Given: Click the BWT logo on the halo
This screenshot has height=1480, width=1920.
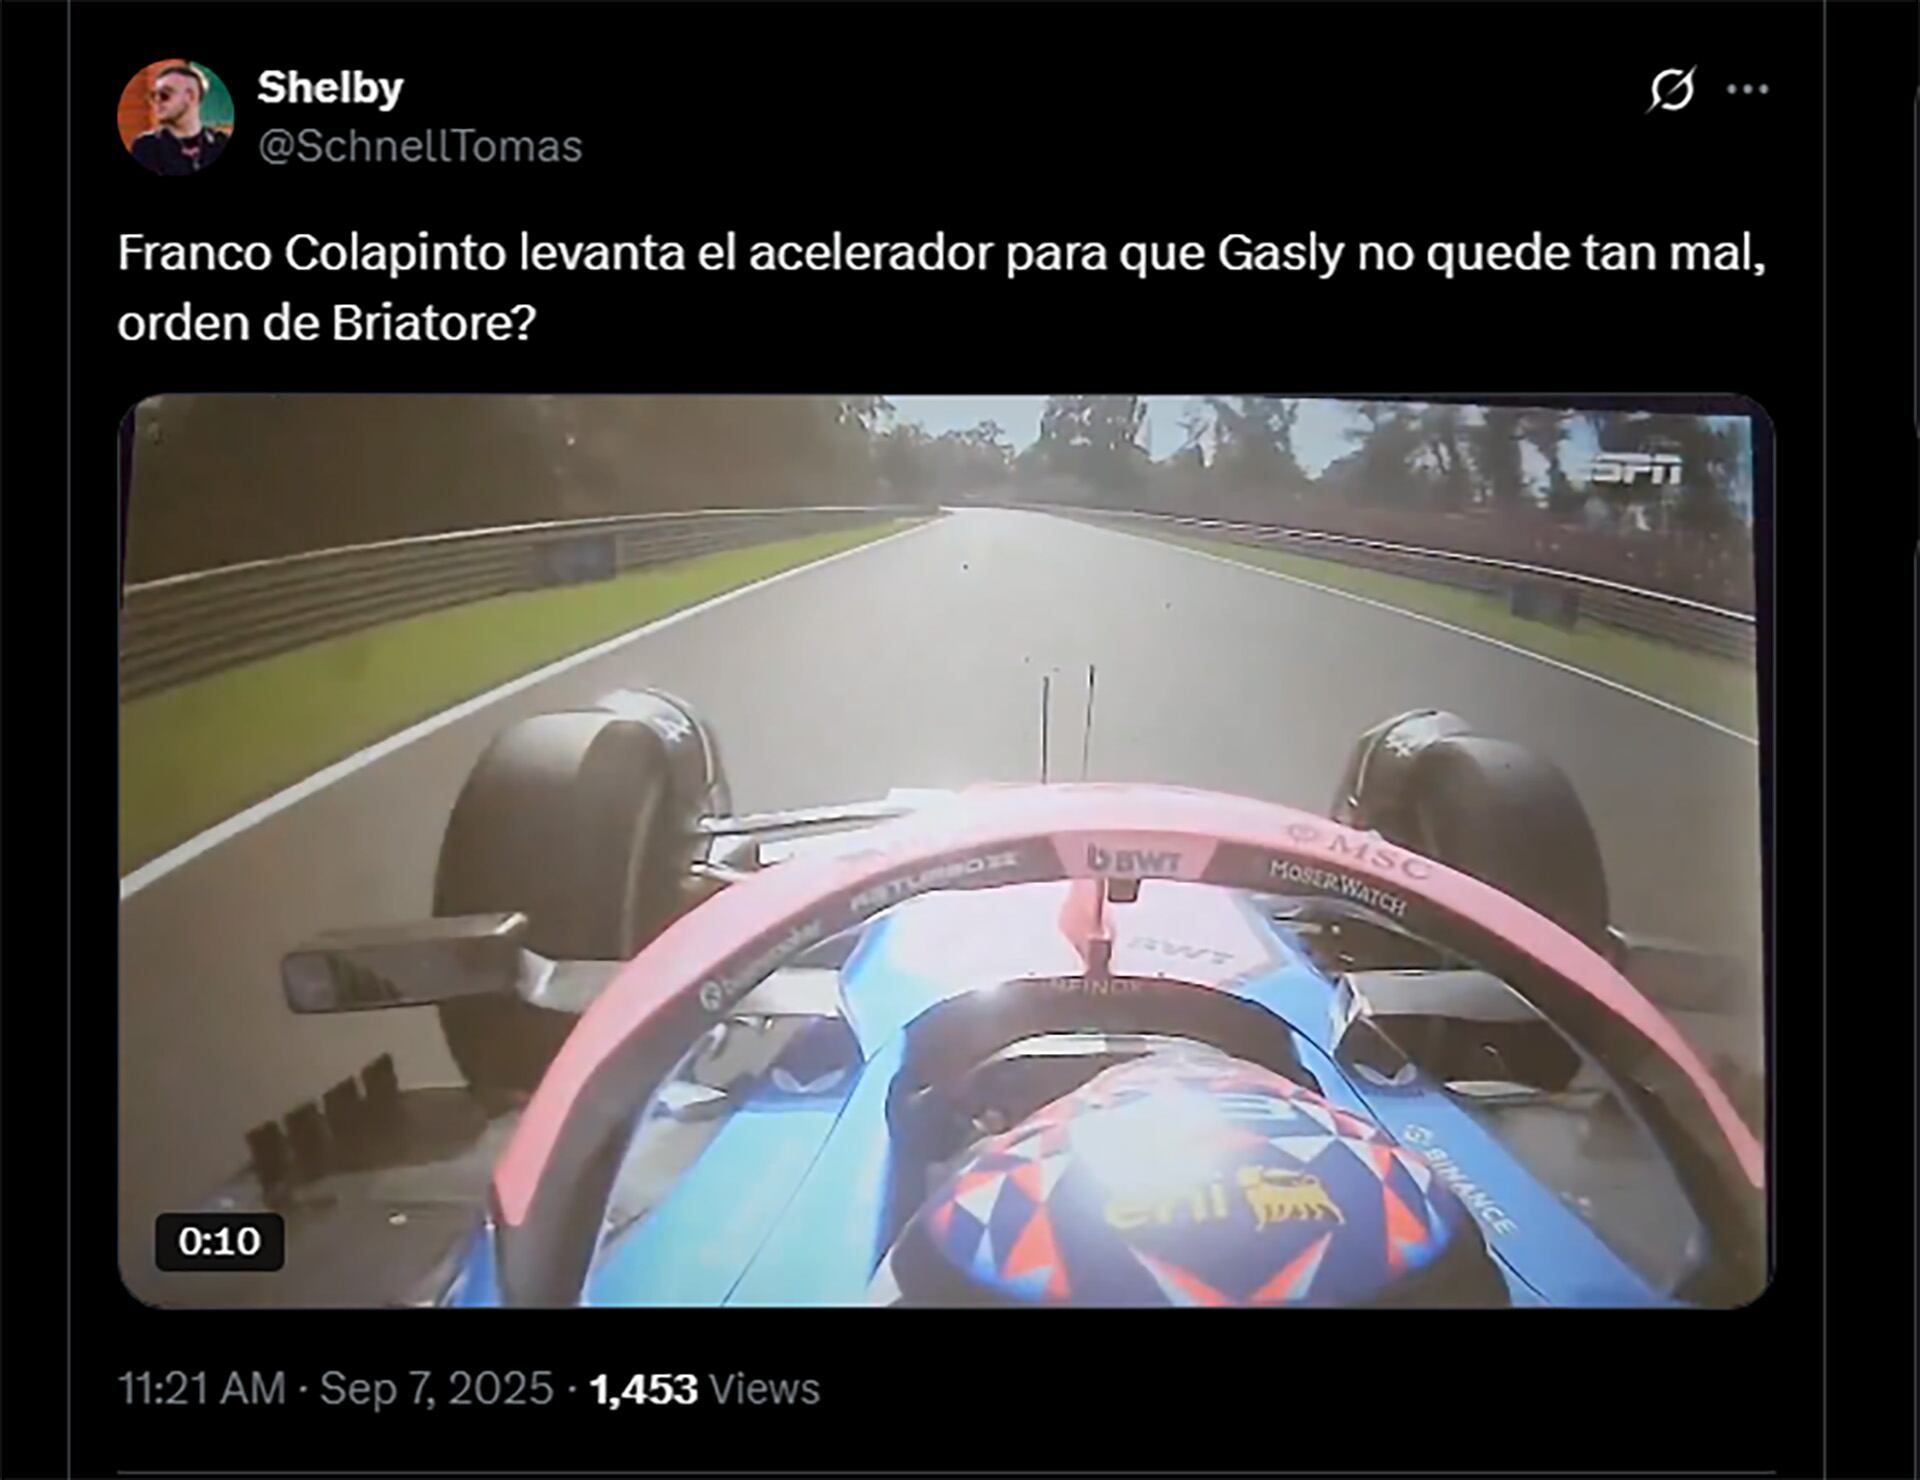Looking at the screenshot, I should click(x=1134, y=859).
